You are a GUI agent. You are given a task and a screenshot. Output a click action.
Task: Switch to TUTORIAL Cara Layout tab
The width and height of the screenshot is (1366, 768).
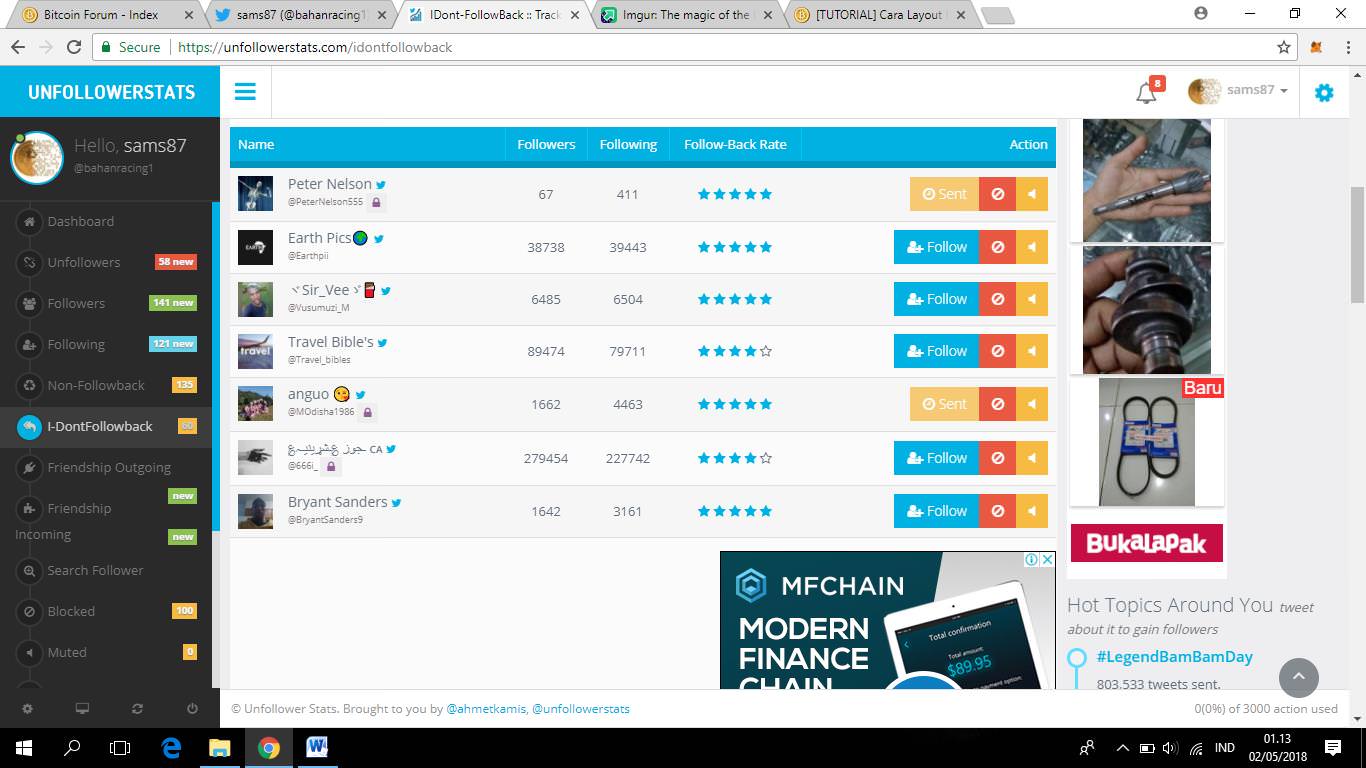click(878, 15)
